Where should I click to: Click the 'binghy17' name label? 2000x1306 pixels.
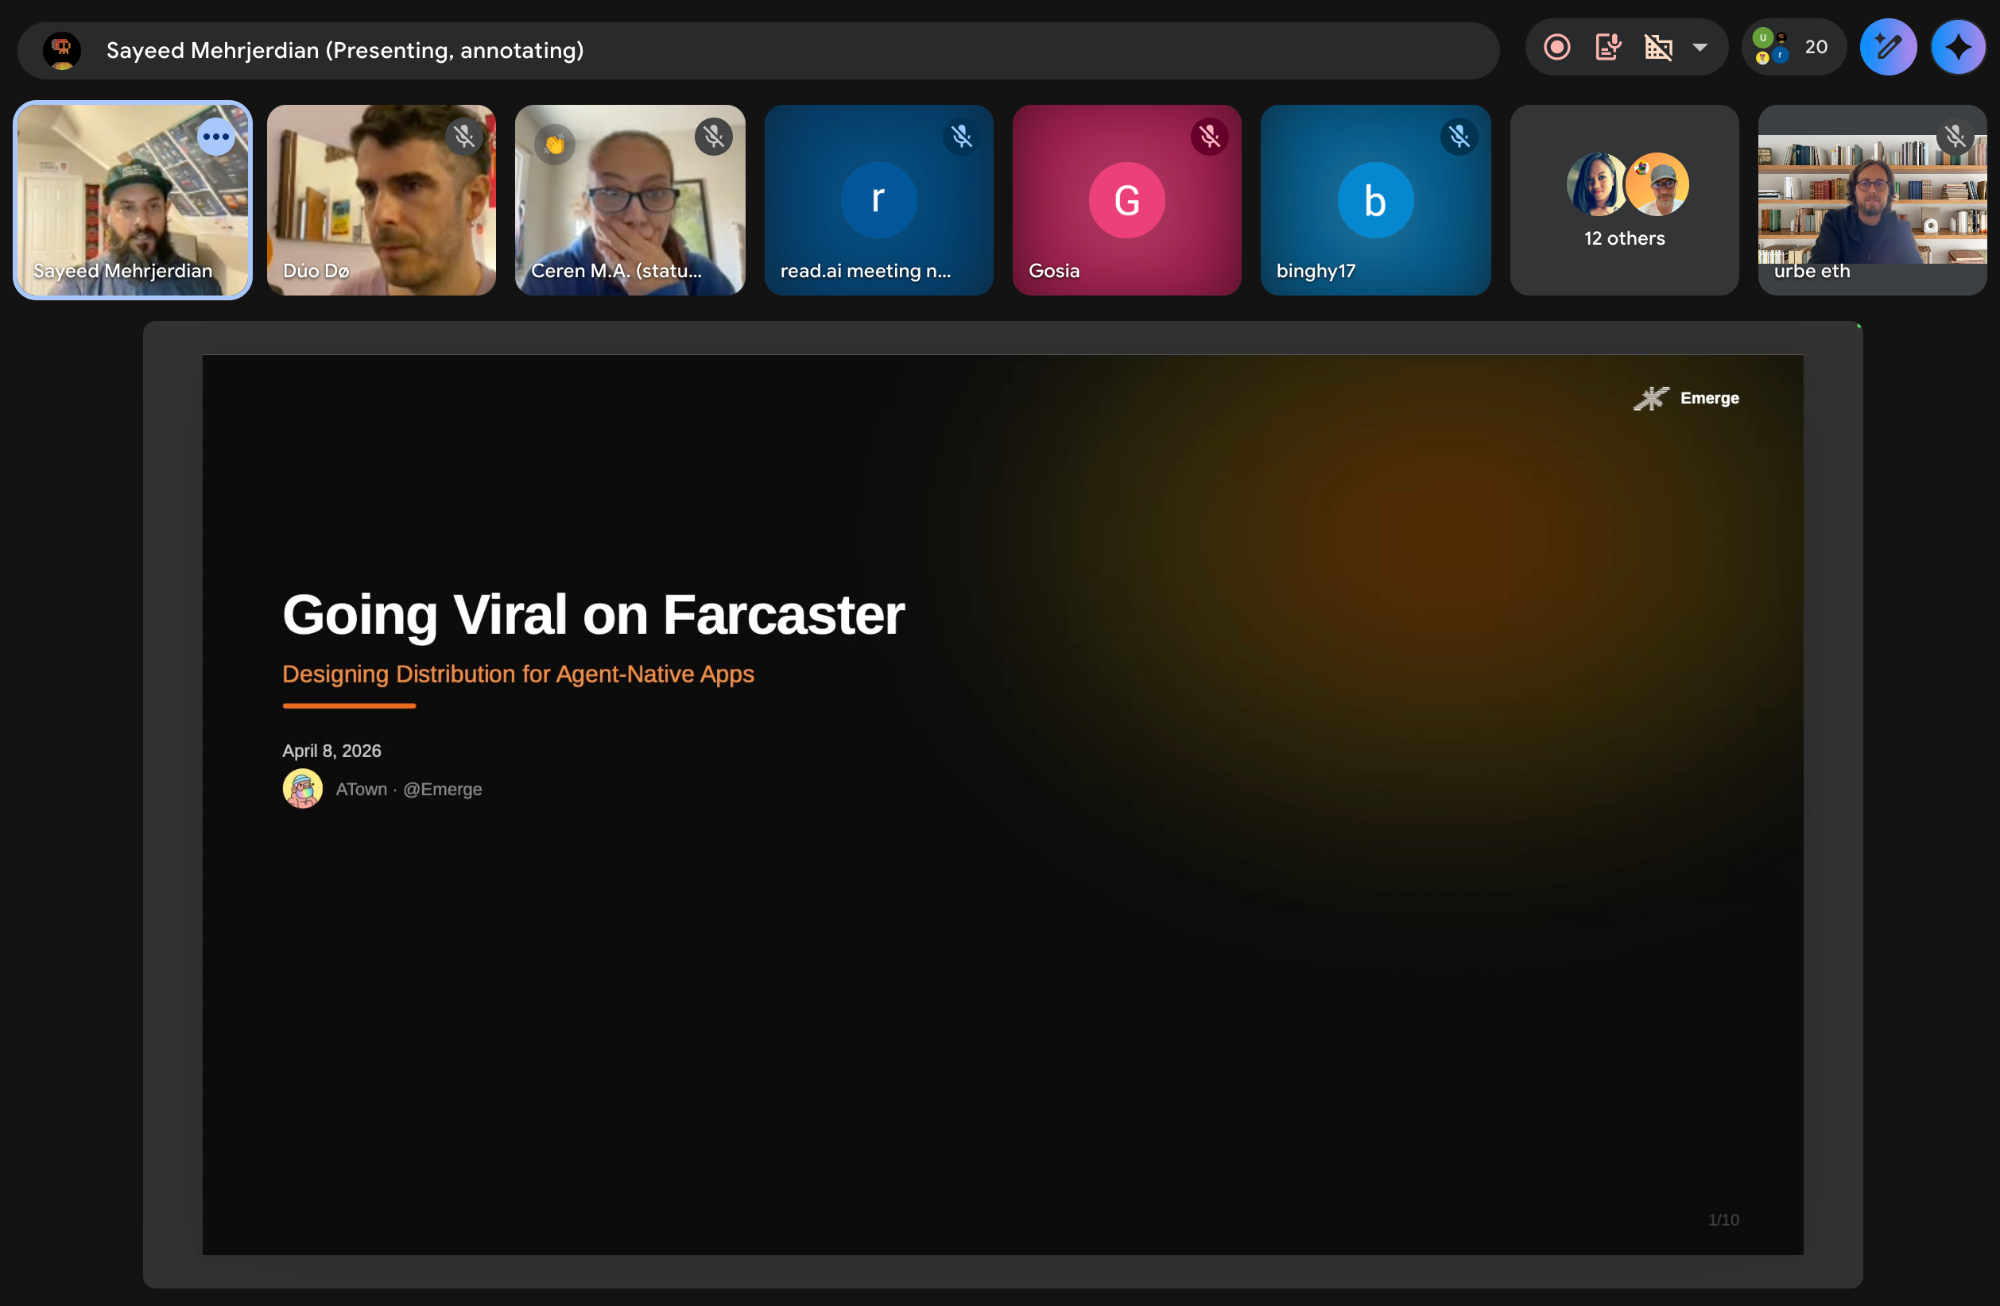coord(1316,271)
